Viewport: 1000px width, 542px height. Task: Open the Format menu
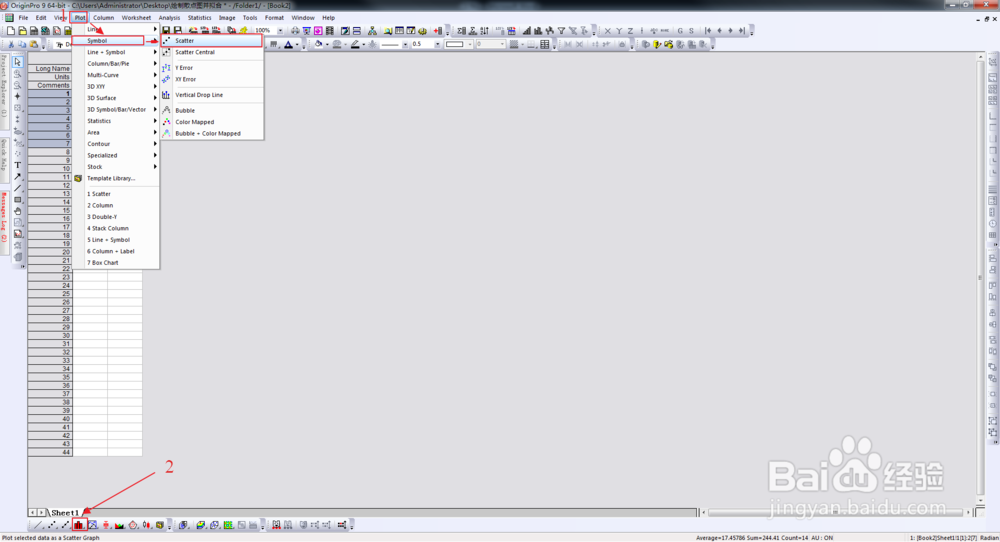[x=274, y=18]
